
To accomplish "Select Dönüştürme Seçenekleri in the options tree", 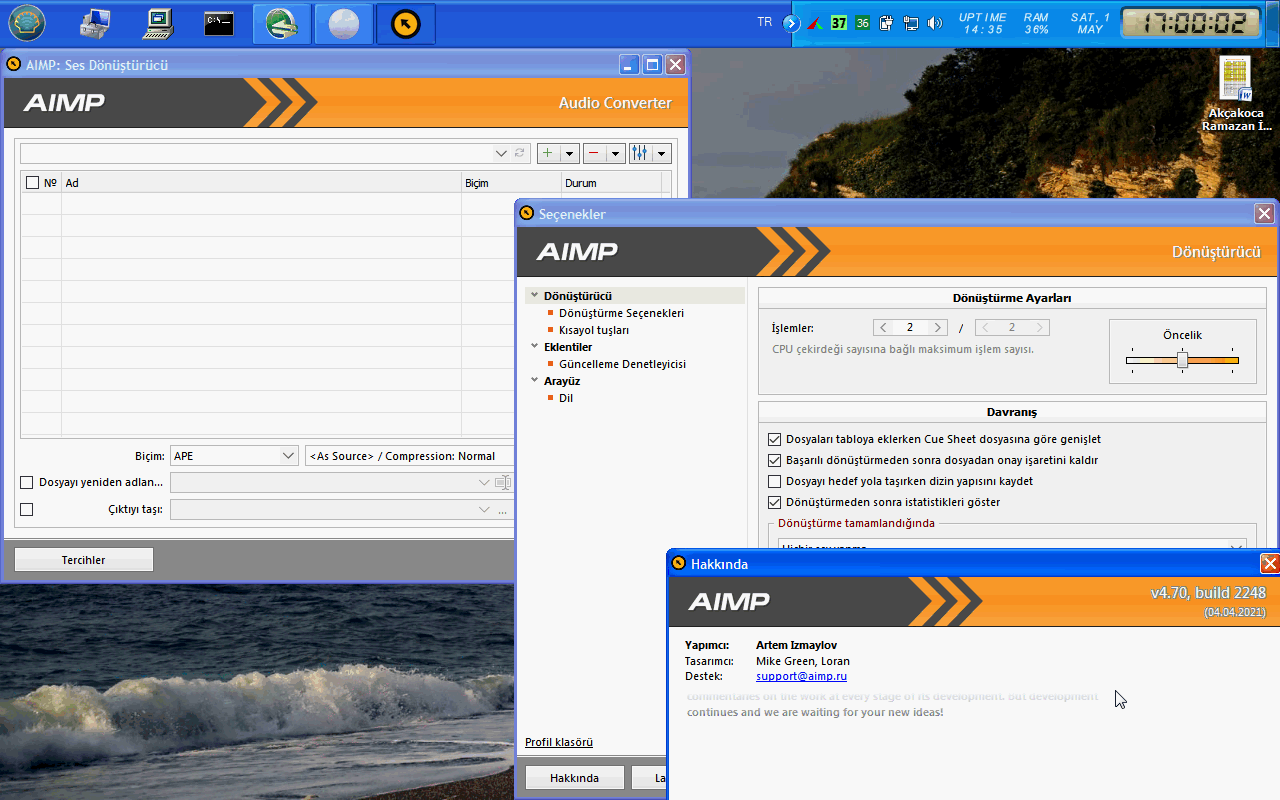I will pos(621,313).
